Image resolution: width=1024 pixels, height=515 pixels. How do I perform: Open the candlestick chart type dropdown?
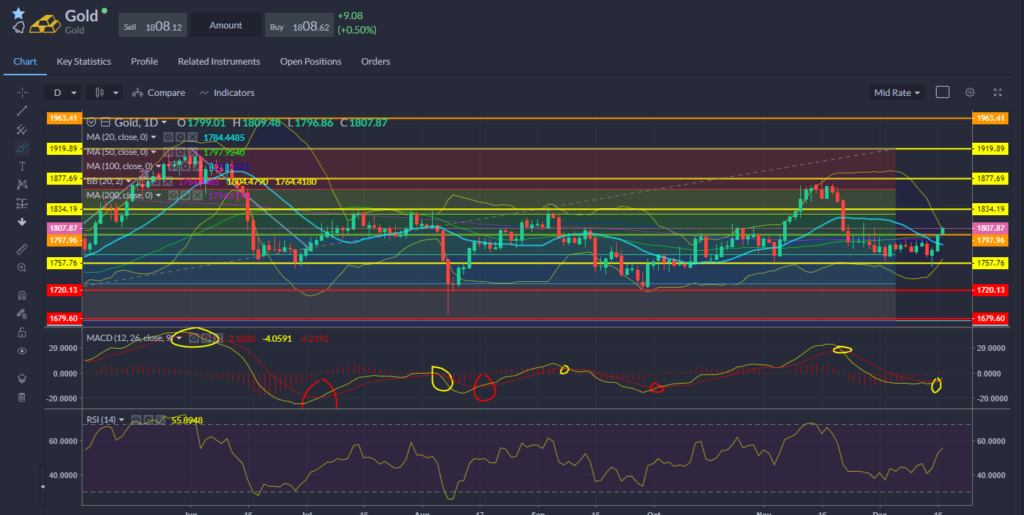pos(106,93)
